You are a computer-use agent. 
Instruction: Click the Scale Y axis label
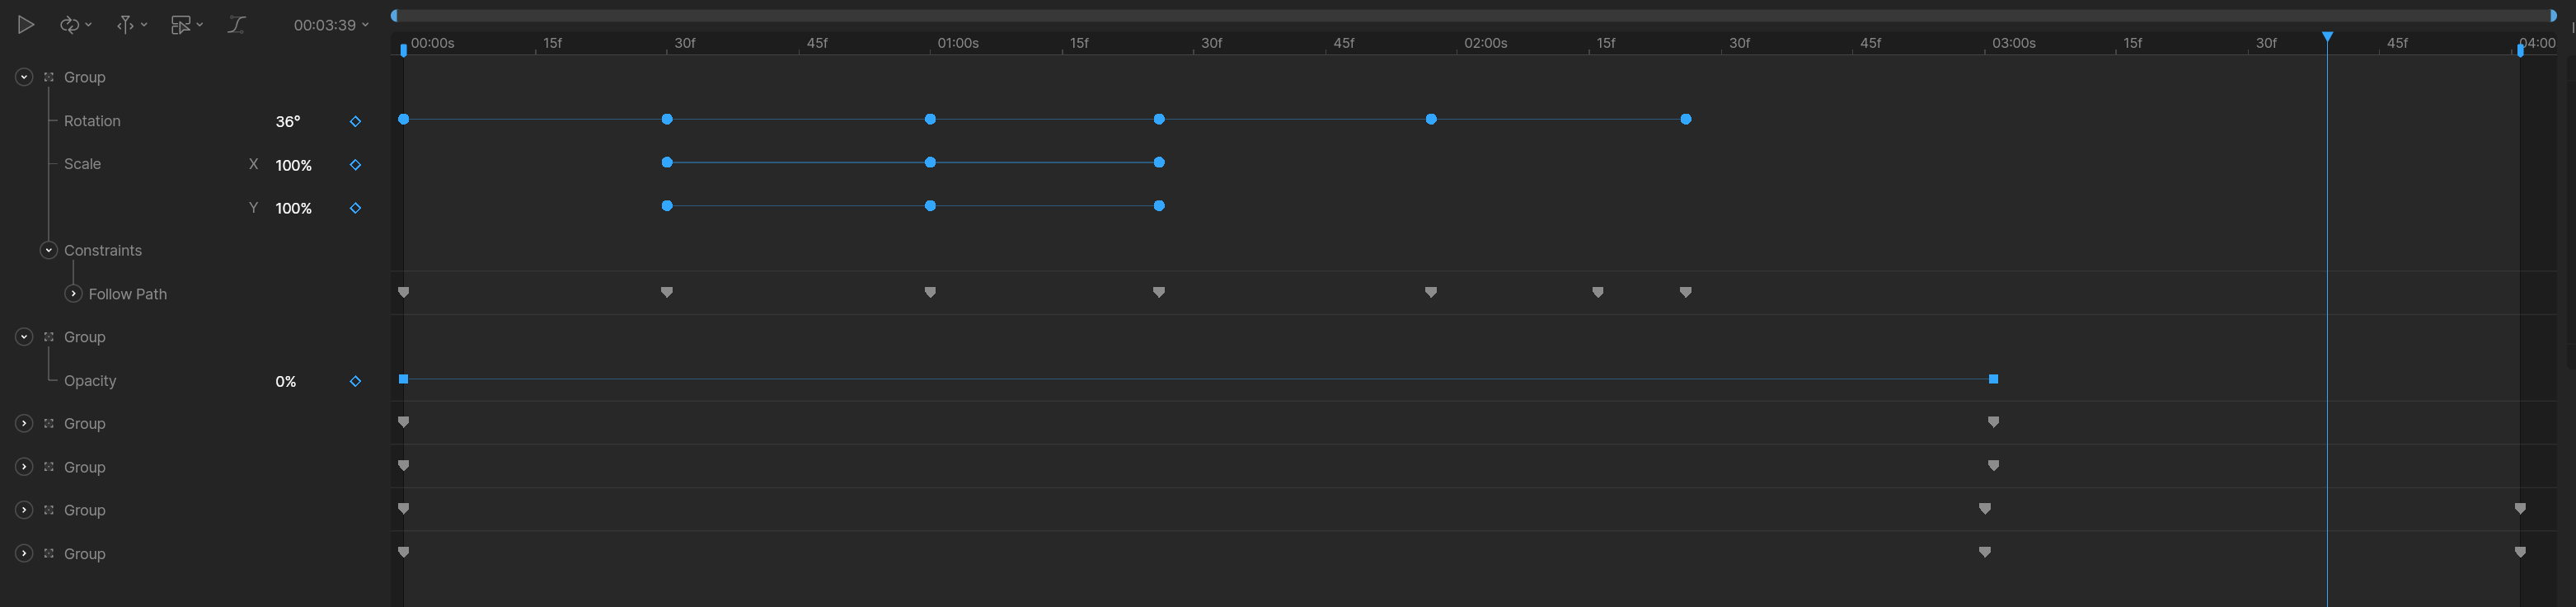pyautogui.click(x=253, y=208)
